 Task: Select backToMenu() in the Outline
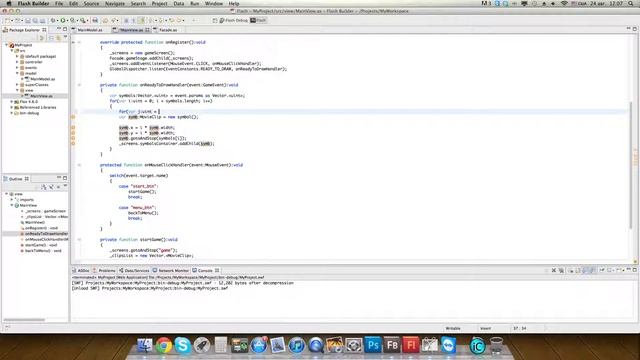click(42, 251)
